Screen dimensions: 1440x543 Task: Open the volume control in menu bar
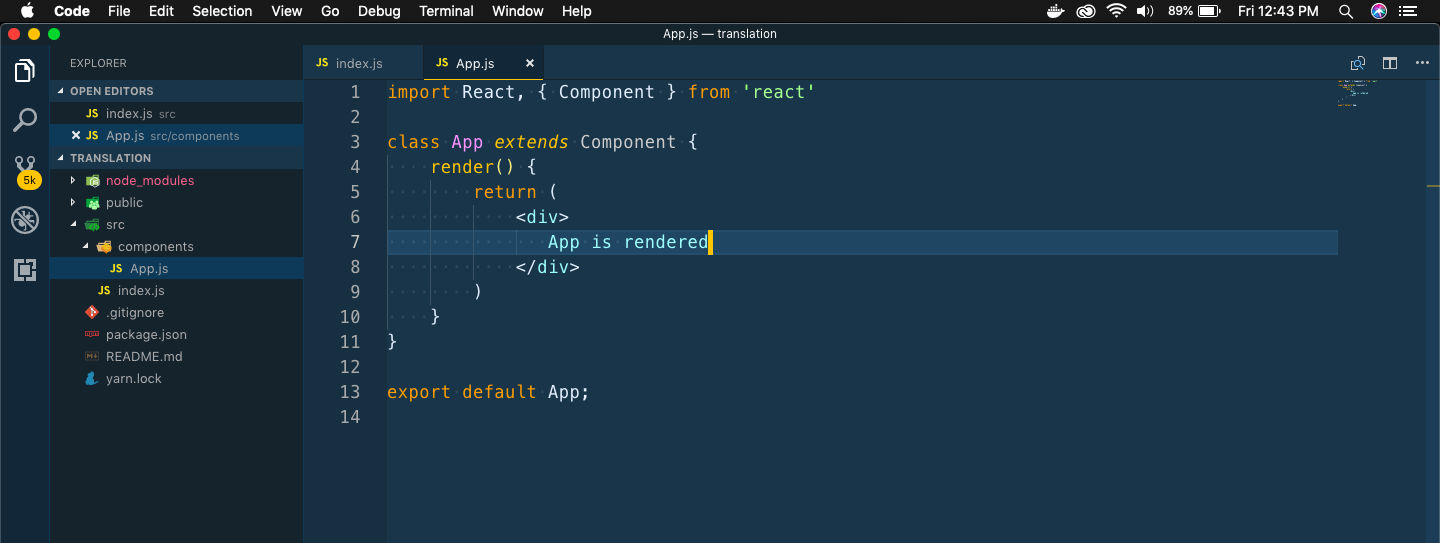point(1146,11)
